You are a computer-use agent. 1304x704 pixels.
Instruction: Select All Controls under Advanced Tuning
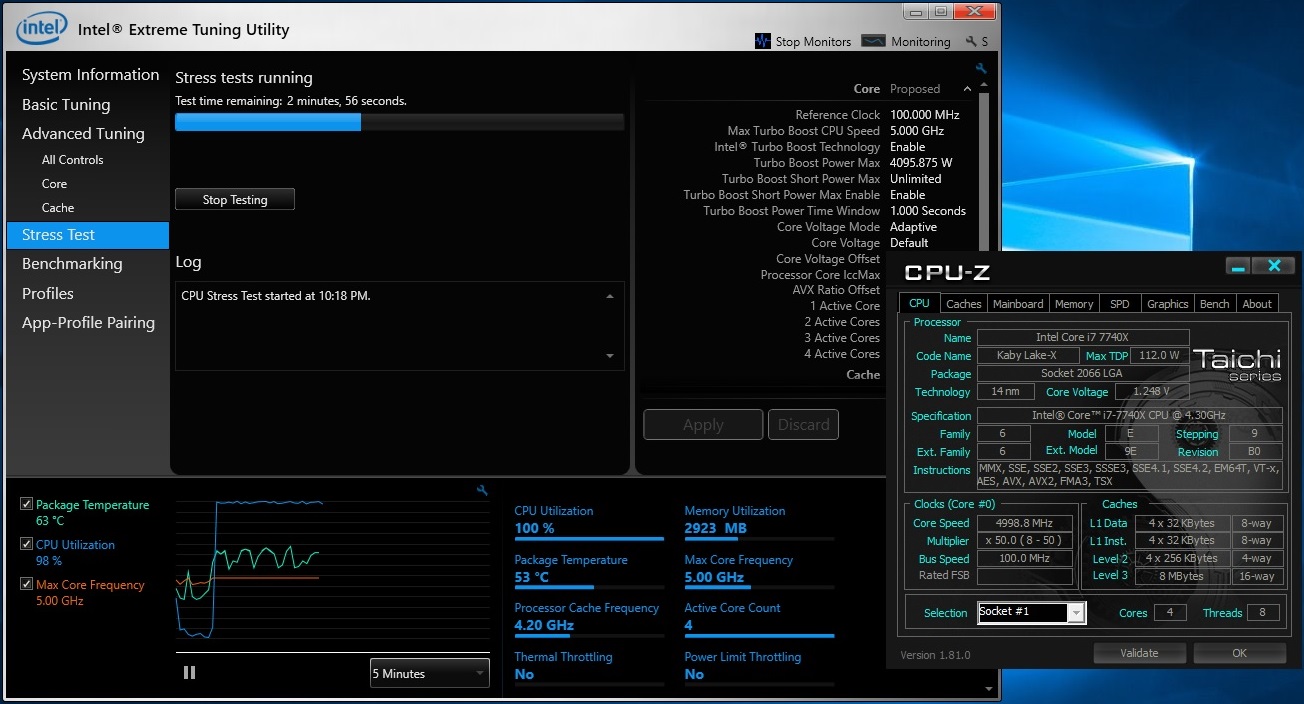click(x=72, y=160)
